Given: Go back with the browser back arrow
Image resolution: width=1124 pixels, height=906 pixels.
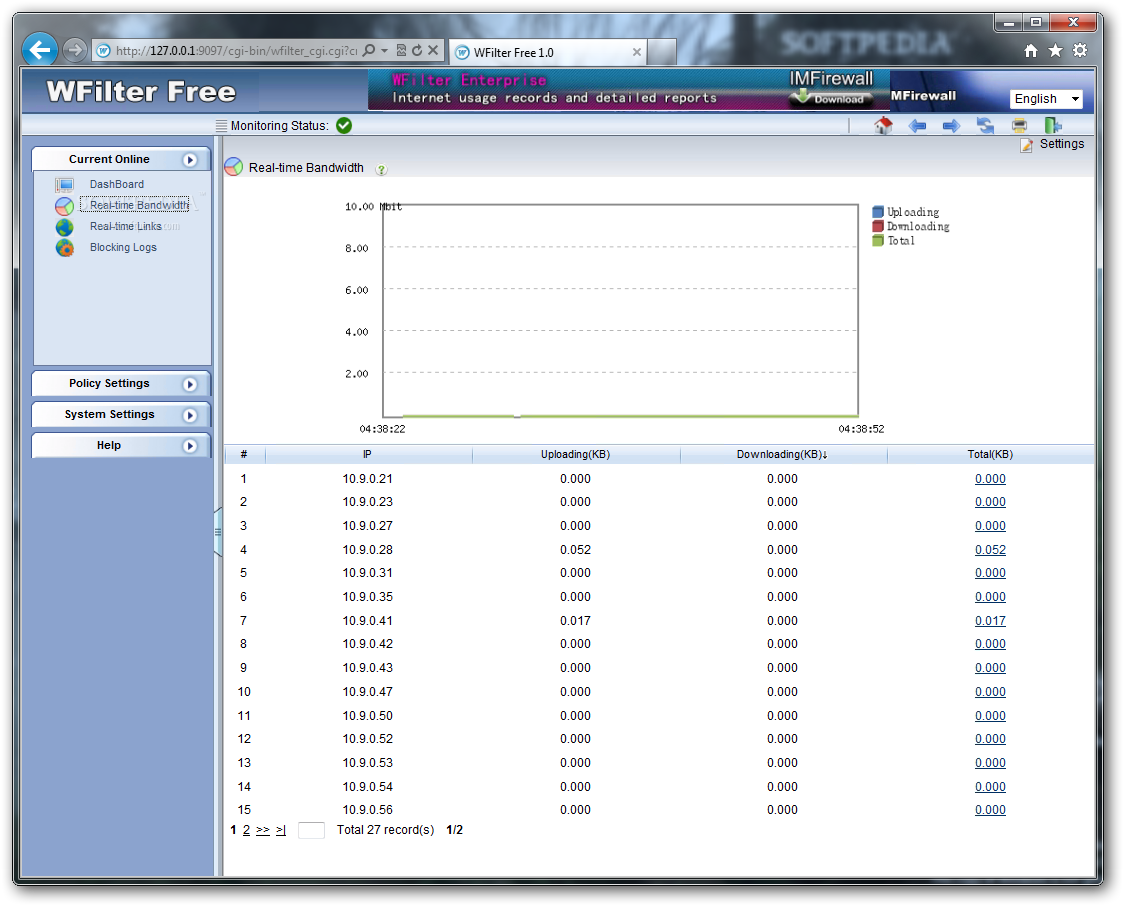Looking at the screenshot, I should click(39, 50).
